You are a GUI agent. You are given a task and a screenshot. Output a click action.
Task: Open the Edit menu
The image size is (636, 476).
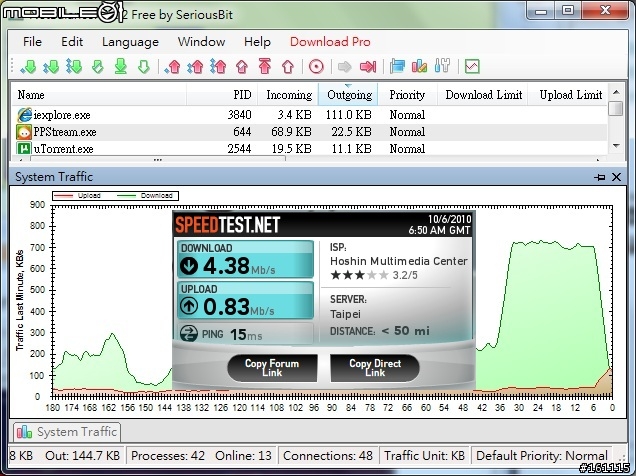(72, 42)
